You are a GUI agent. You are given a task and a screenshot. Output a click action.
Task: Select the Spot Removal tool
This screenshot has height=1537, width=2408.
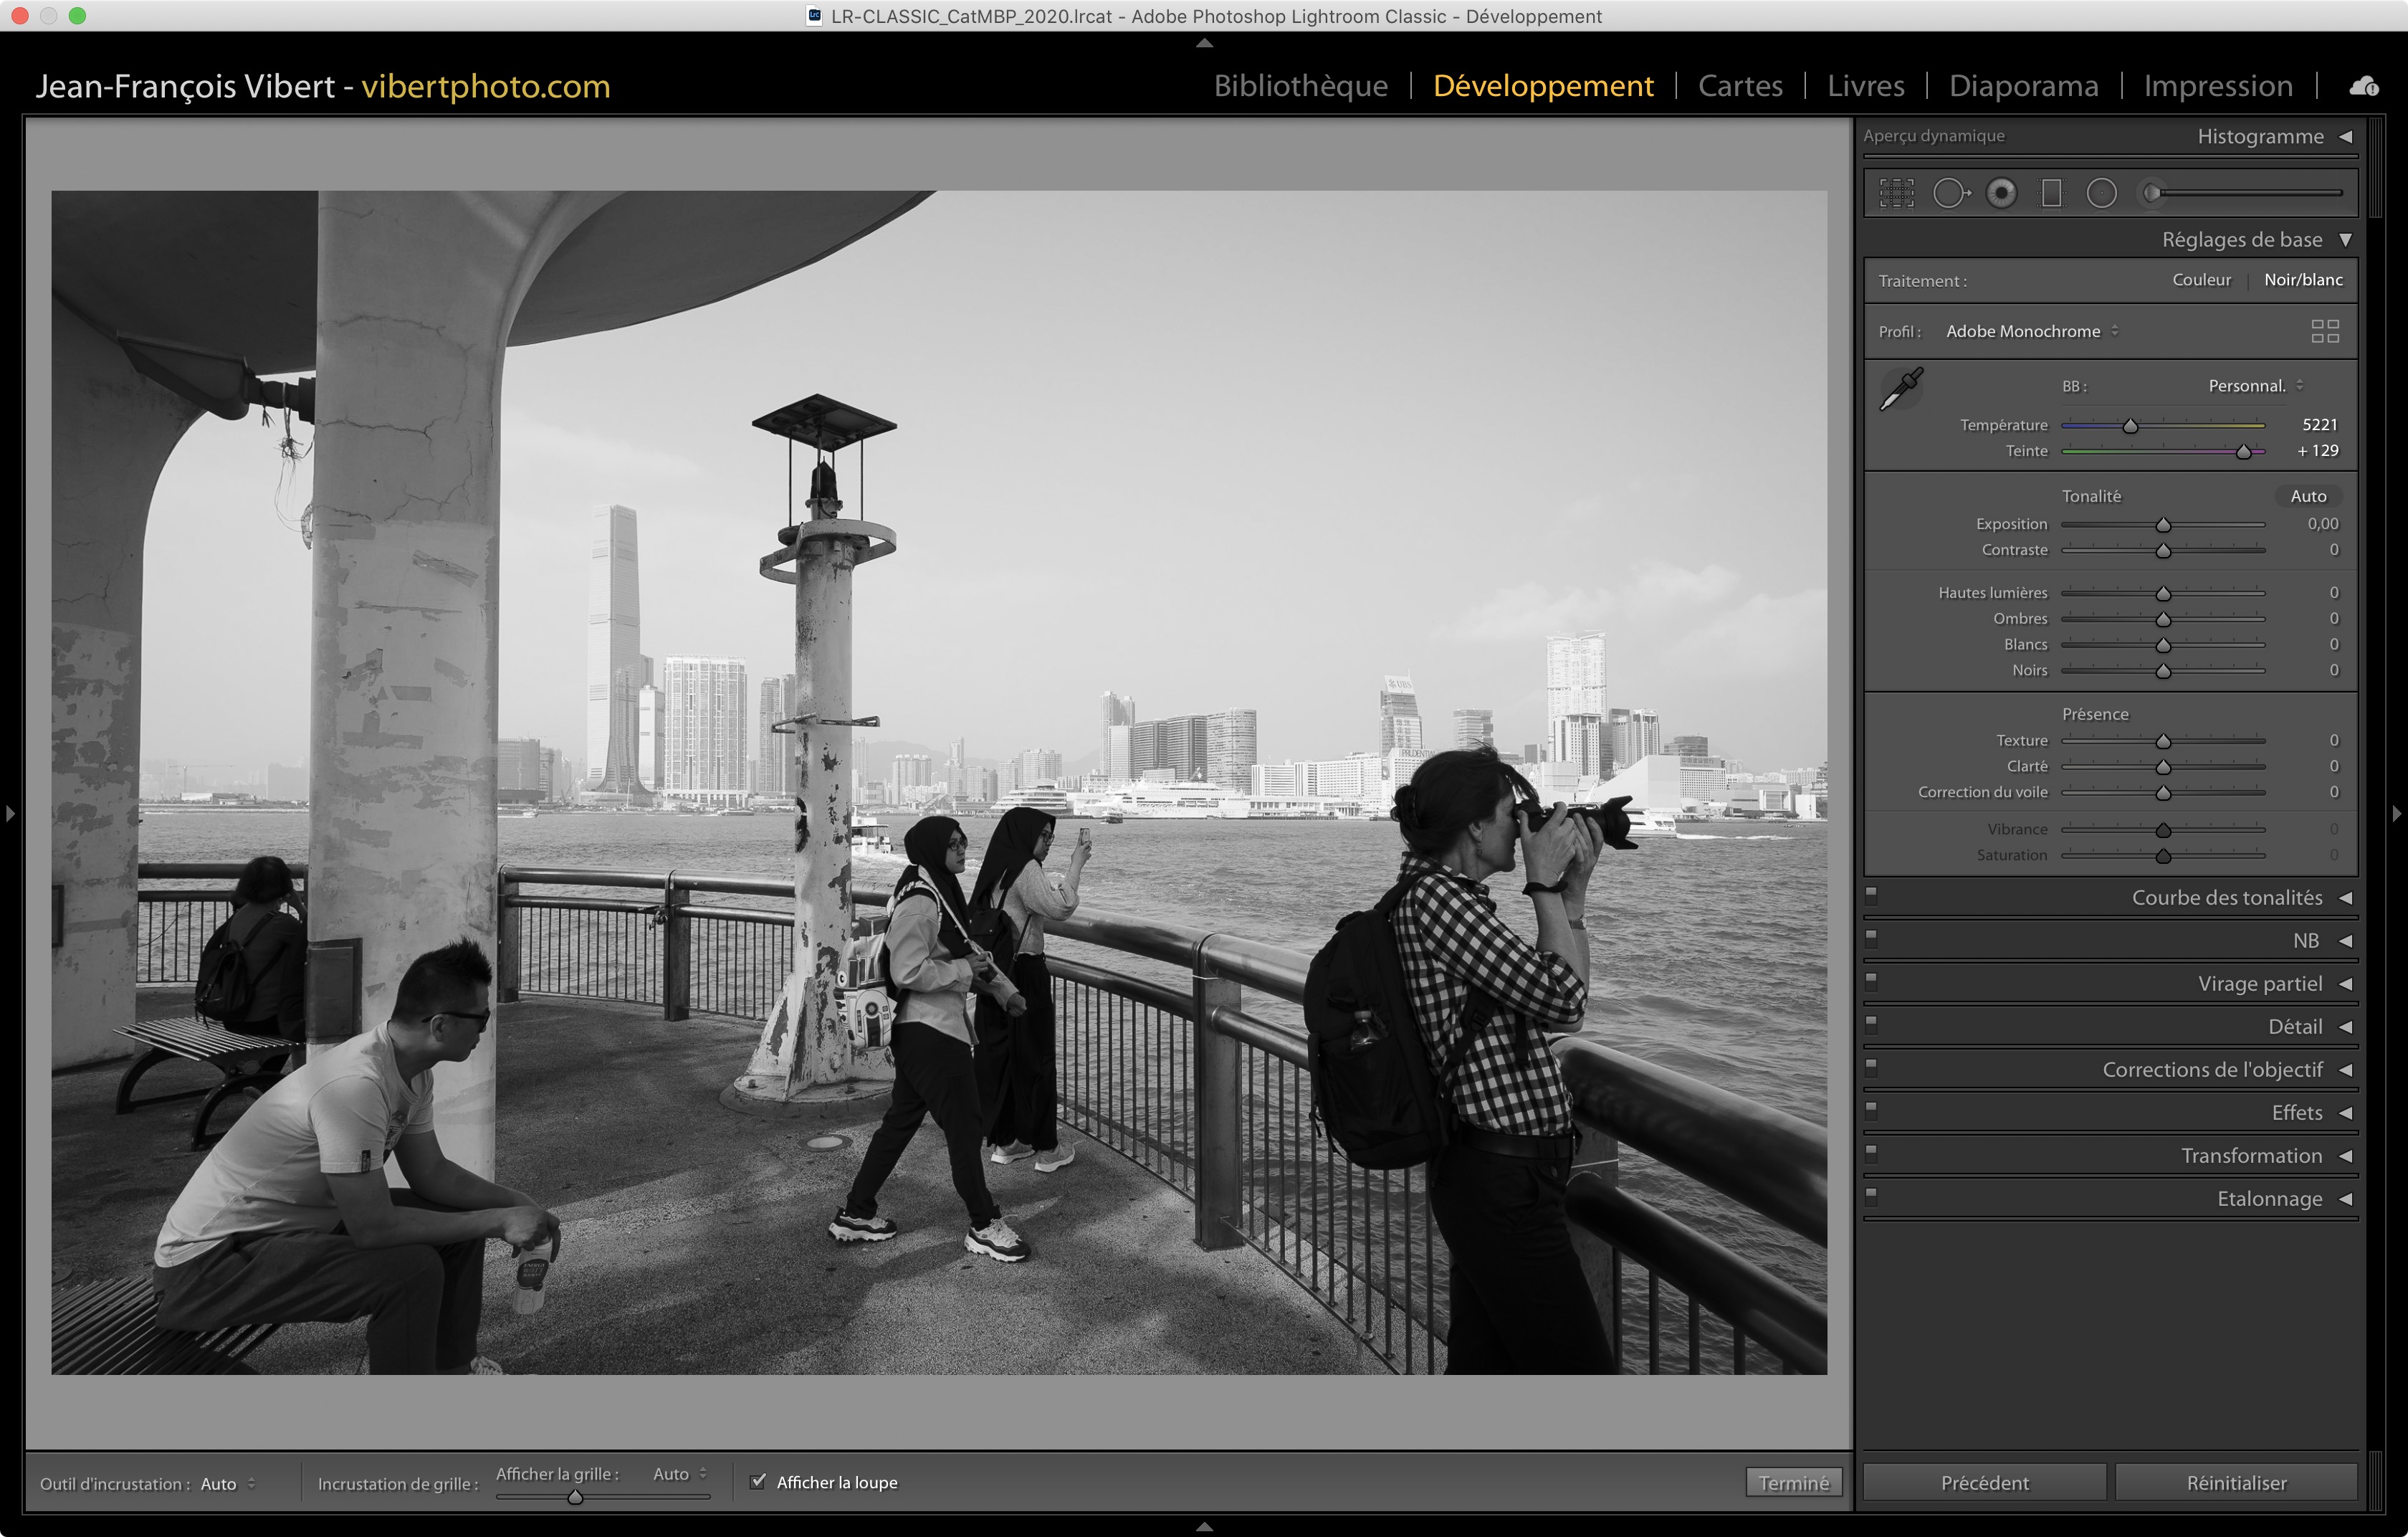(1949, 193)
